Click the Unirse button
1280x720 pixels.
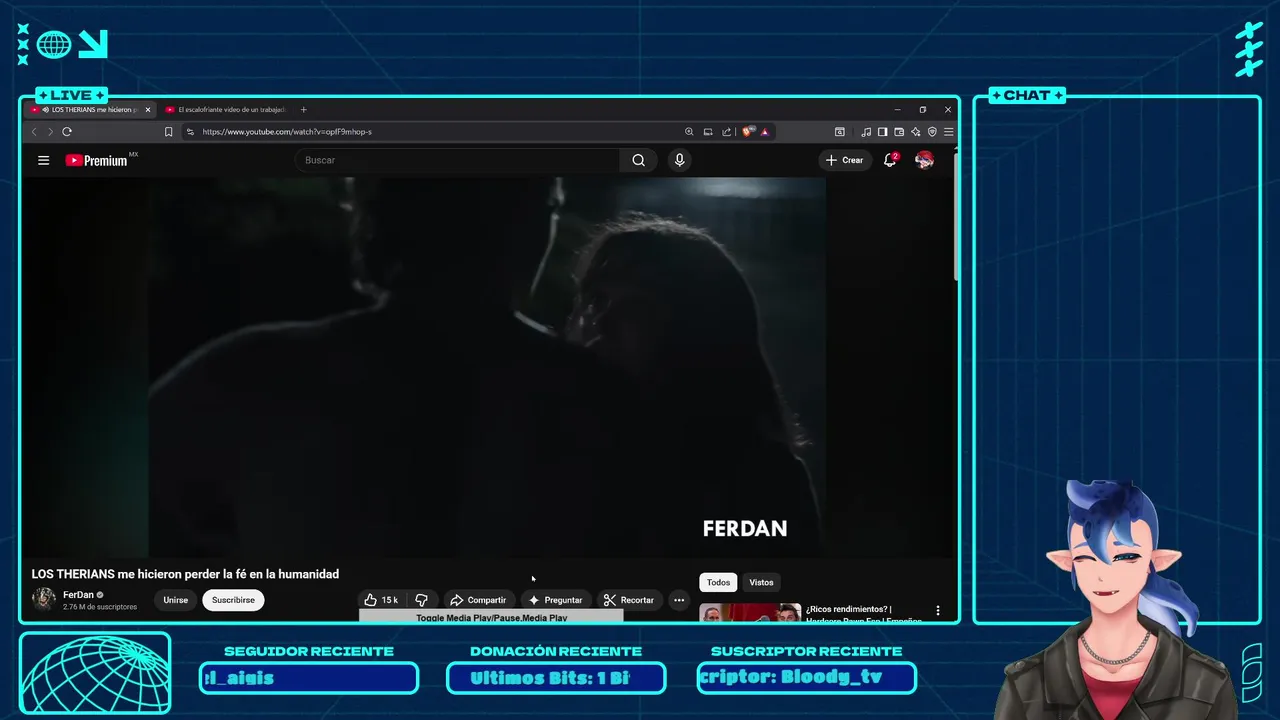(176, 600)
